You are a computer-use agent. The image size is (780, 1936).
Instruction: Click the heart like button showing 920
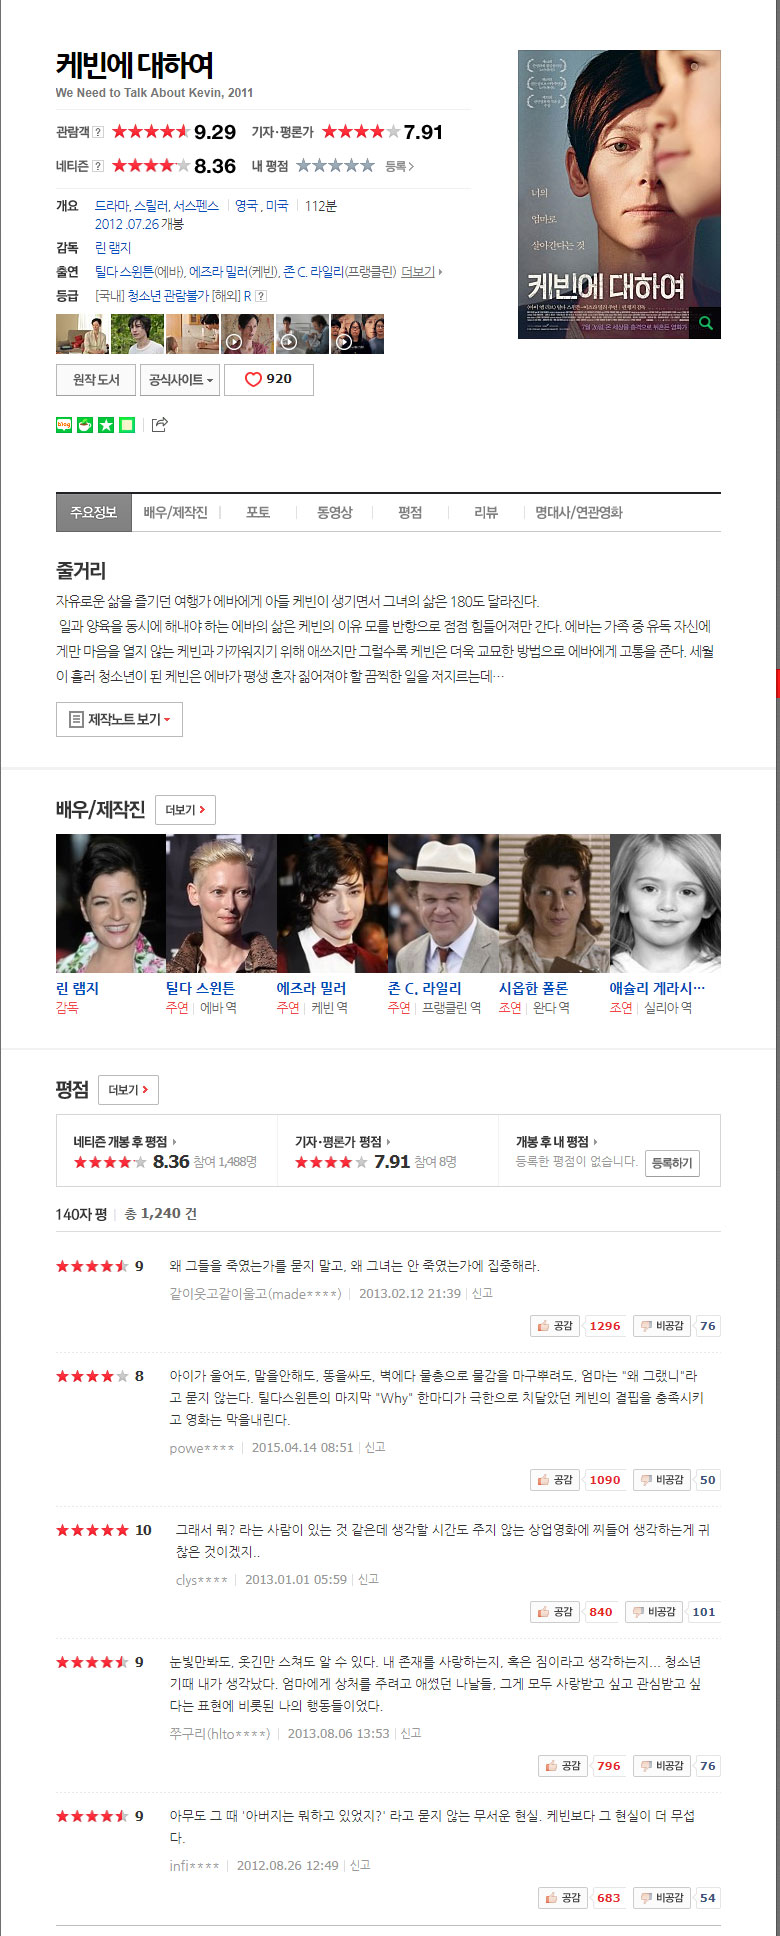pyautogui.click(x=269, y=379)
